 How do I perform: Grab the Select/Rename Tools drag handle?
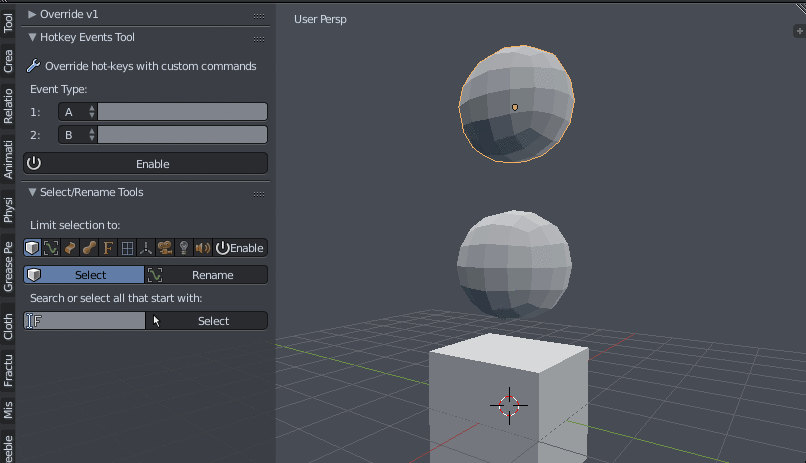click(x=259, y=194)
